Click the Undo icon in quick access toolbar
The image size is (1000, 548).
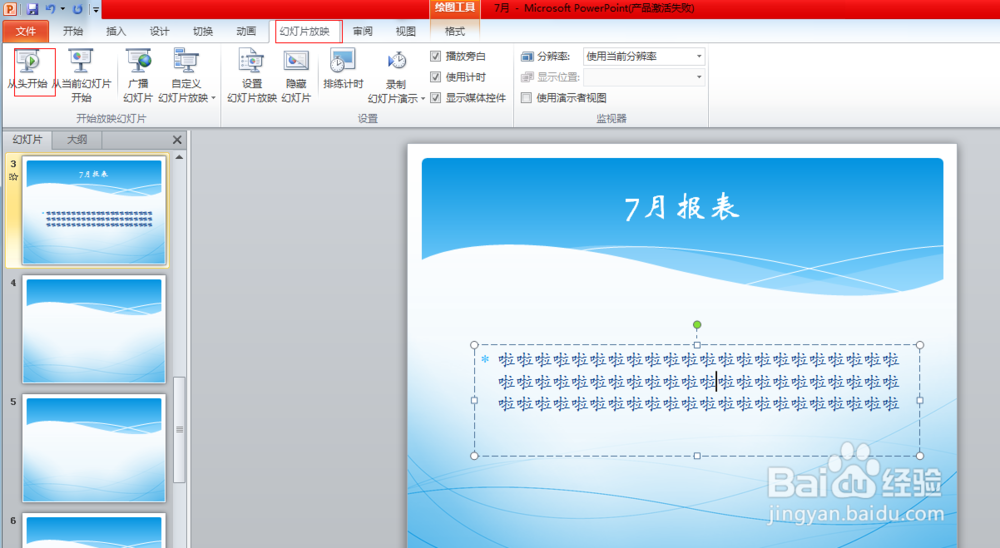coord(50,9)
